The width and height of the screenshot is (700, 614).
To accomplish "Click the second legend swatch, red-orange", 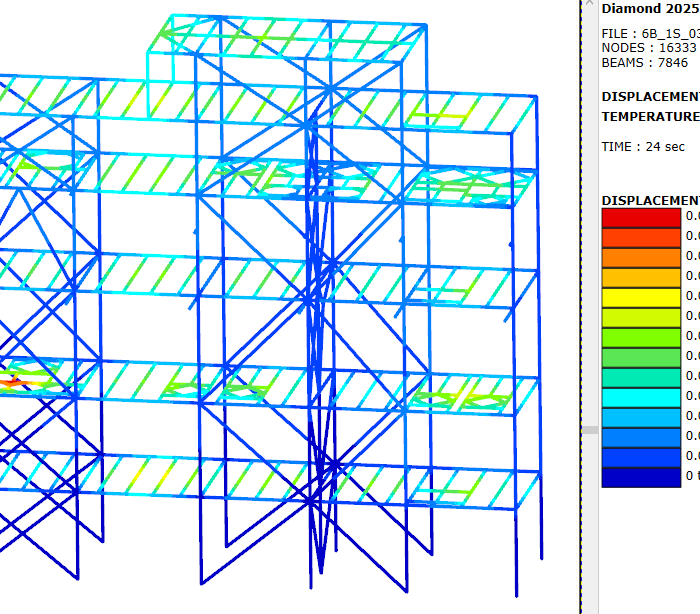I will pyautogui.click(x=640, y=237).
